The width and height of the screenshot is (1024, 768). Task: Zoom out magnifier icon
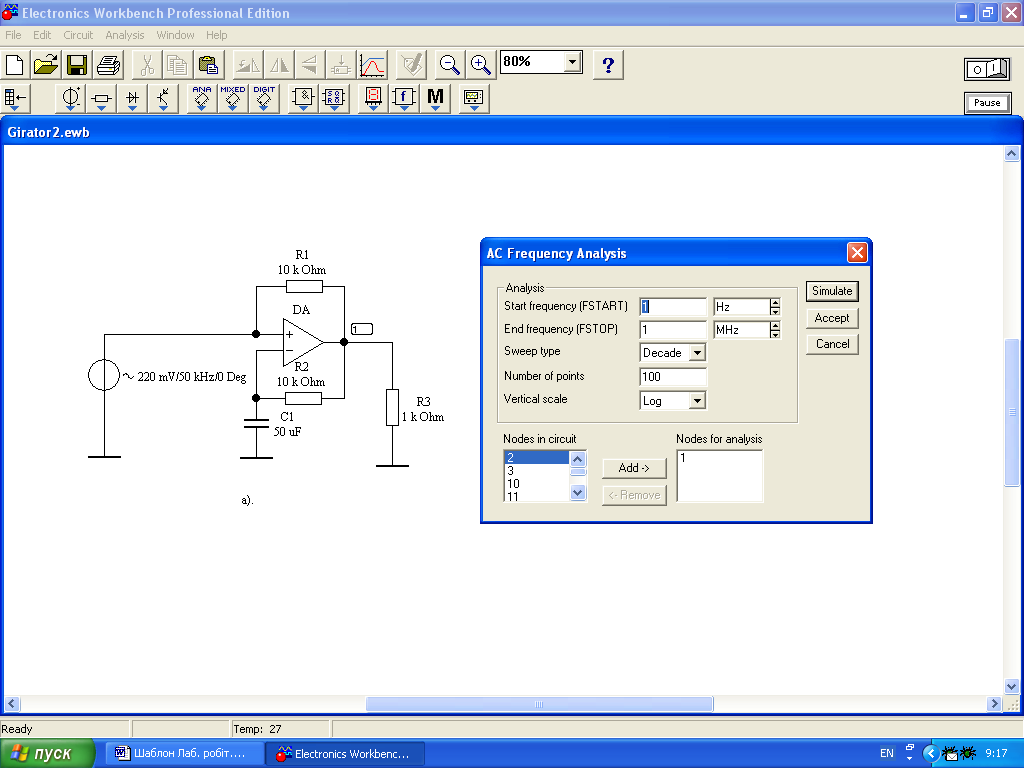click(449, 65)
